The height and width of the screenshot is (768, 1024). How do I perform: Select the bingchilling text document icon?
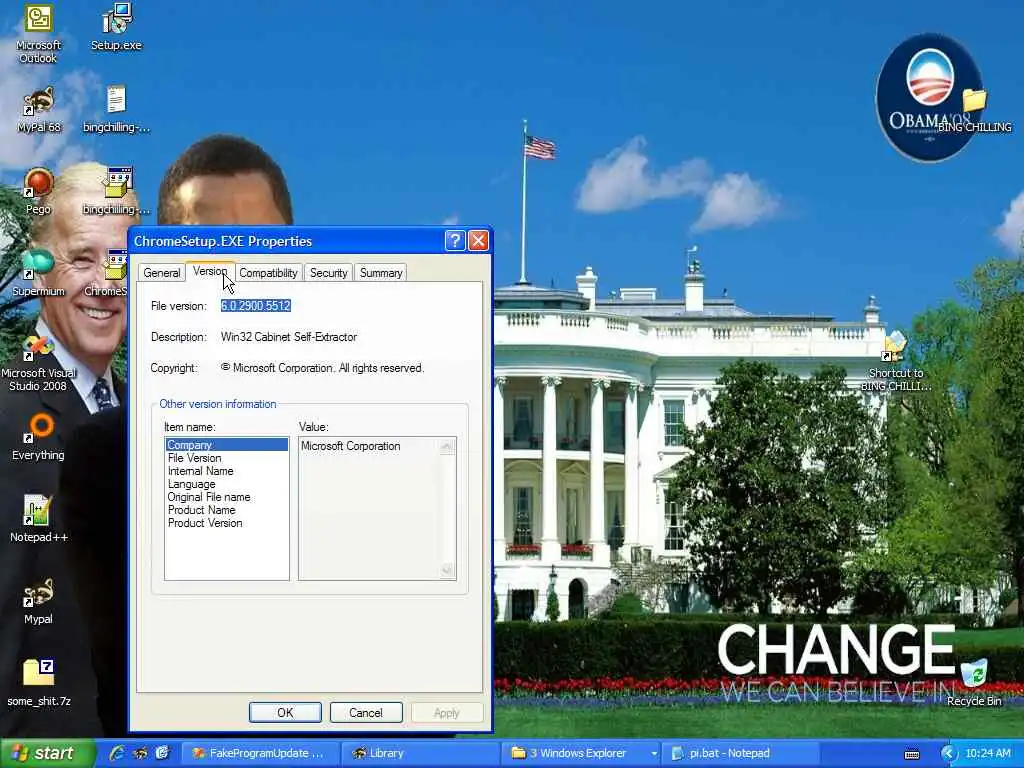(x=116, y=110)
